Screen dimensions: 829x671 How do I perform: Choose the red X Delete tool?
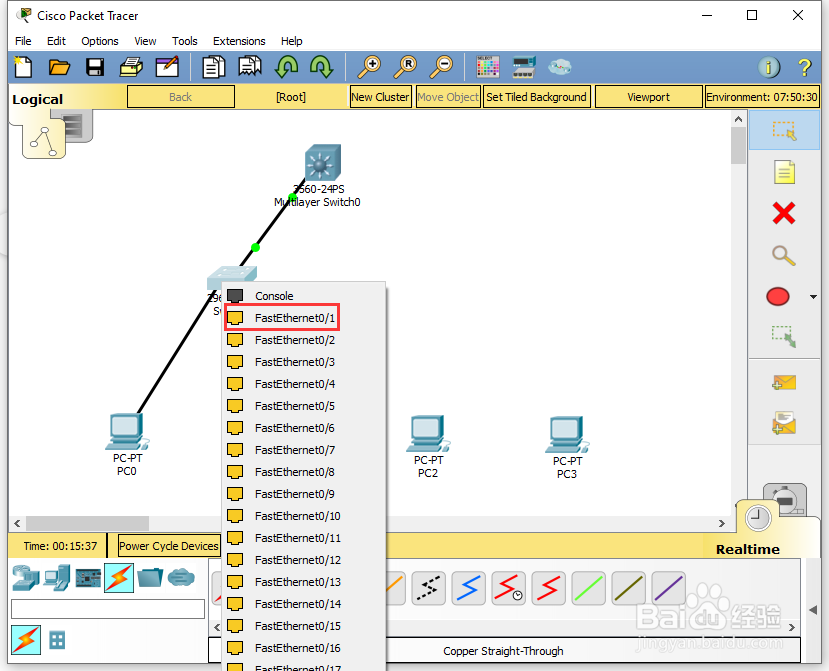pyautogui.click(x=784, y=214)
